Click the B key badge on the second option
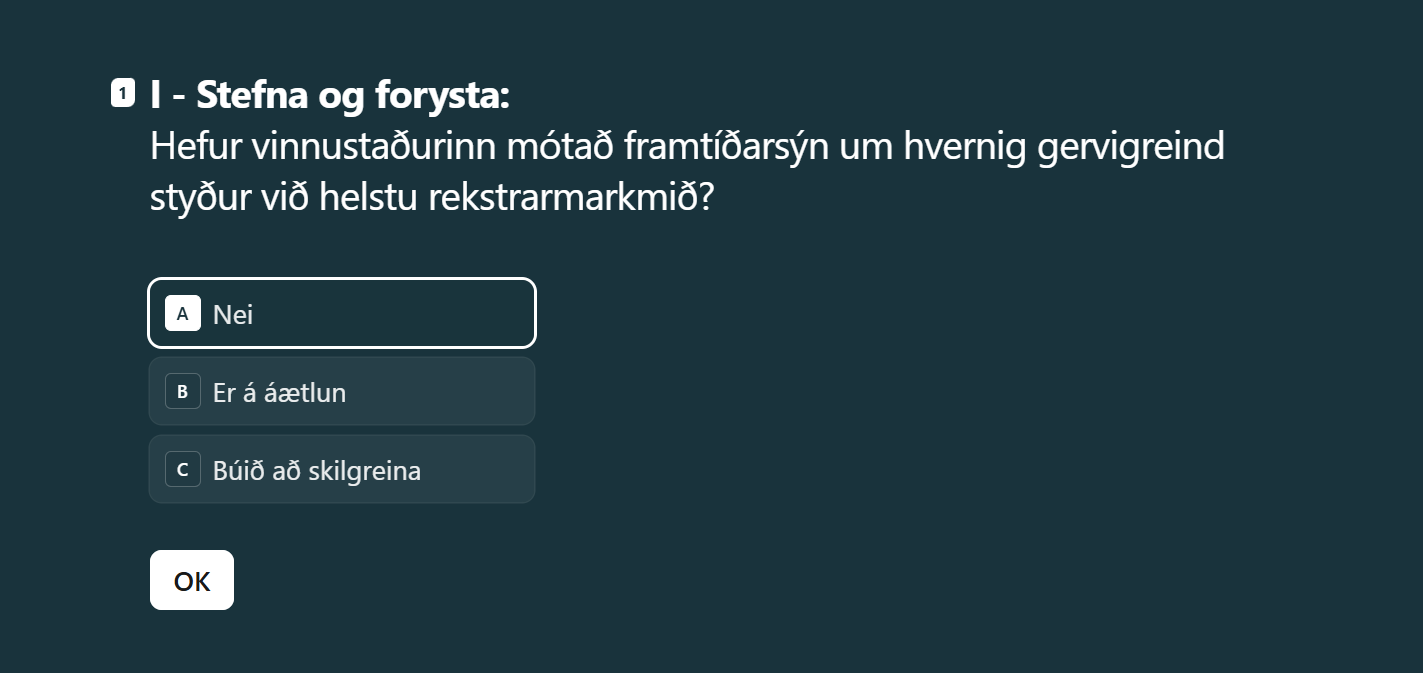This screenshot has height=673, width=1423. [181, 391]
